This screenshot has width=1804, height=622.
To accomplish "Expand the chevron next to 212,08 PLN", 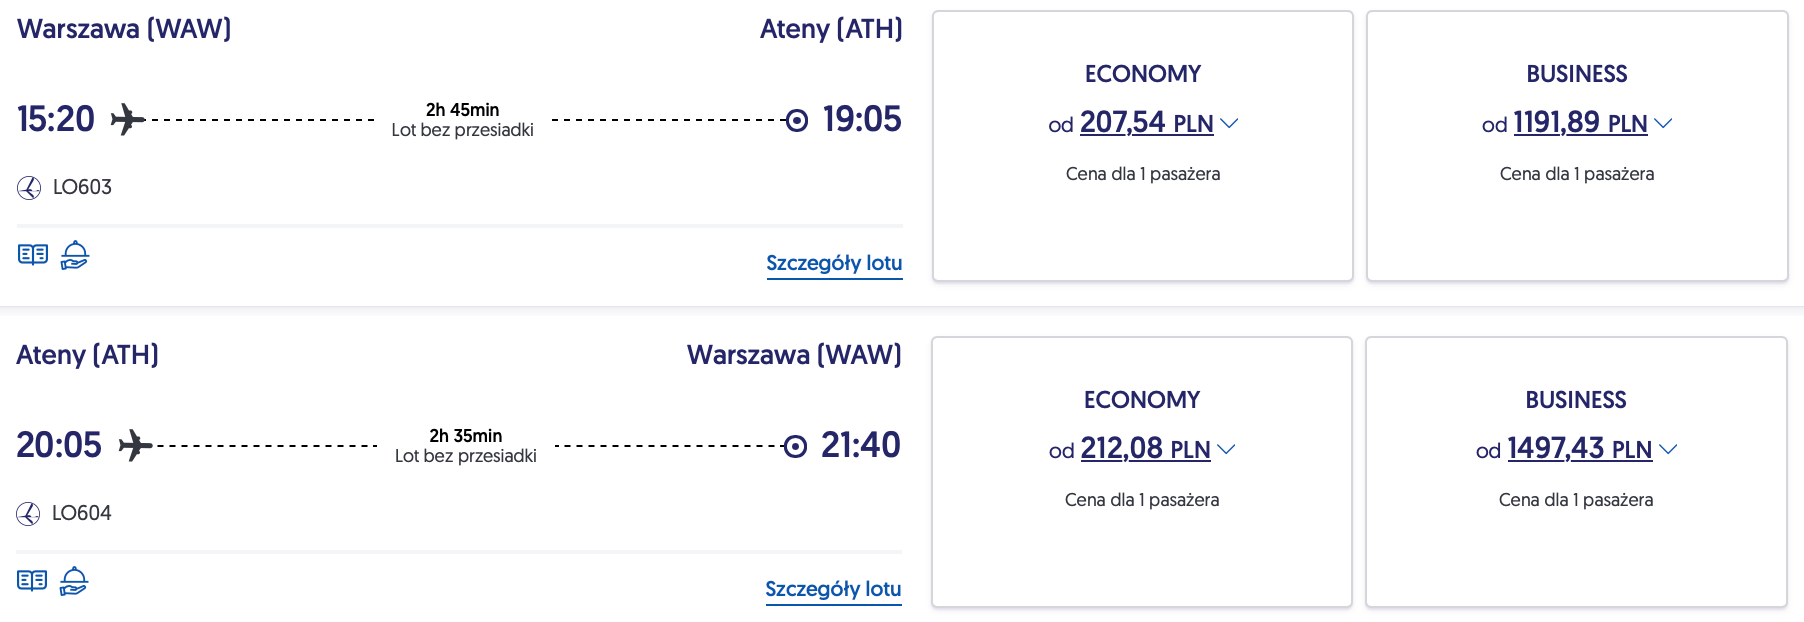I will point(1227,449).
